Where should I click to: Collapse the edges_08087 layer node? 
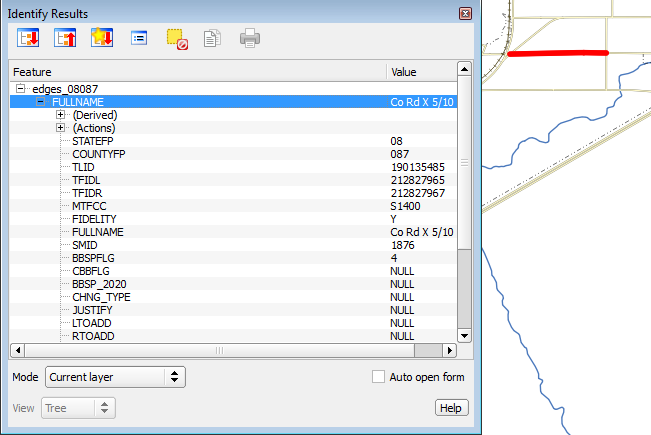pyautogui.click(x=20, y=89)
